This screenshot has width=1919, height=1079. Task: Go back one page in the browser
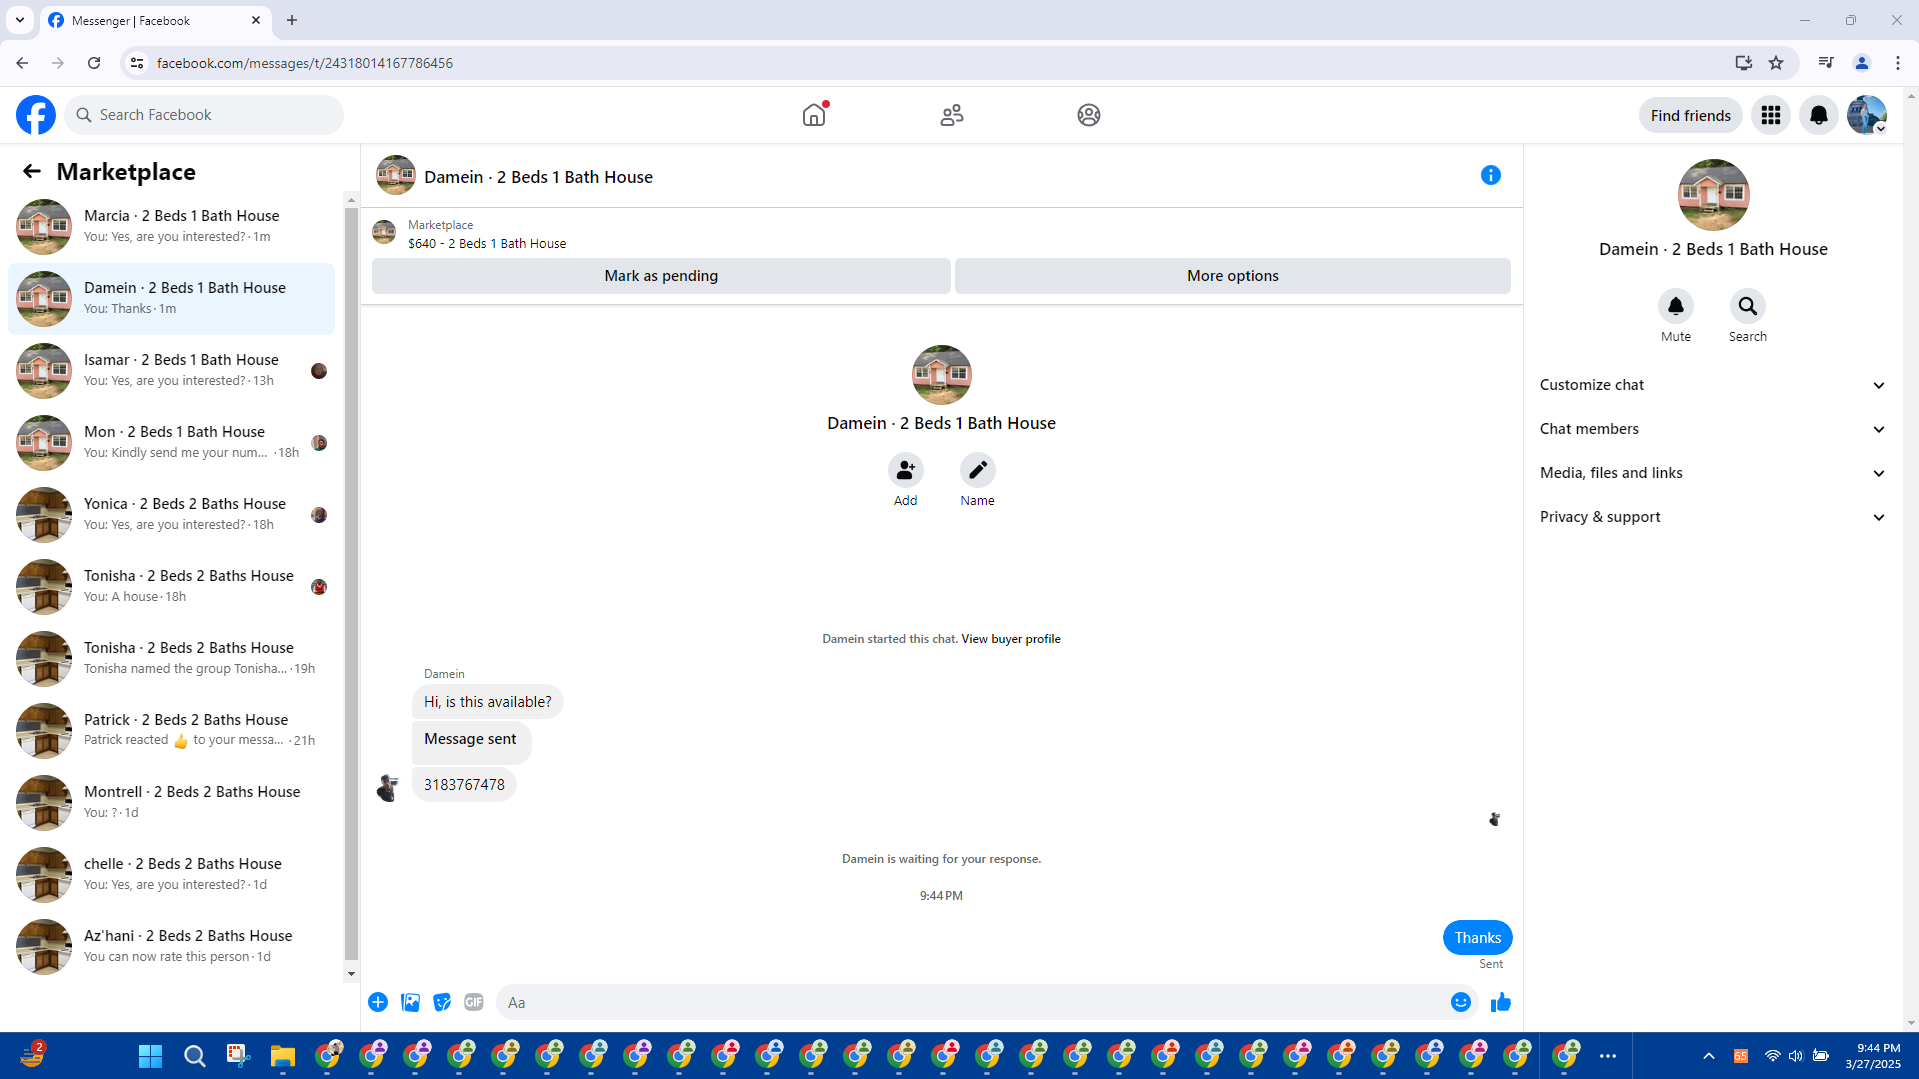click(x=22, y=63)
